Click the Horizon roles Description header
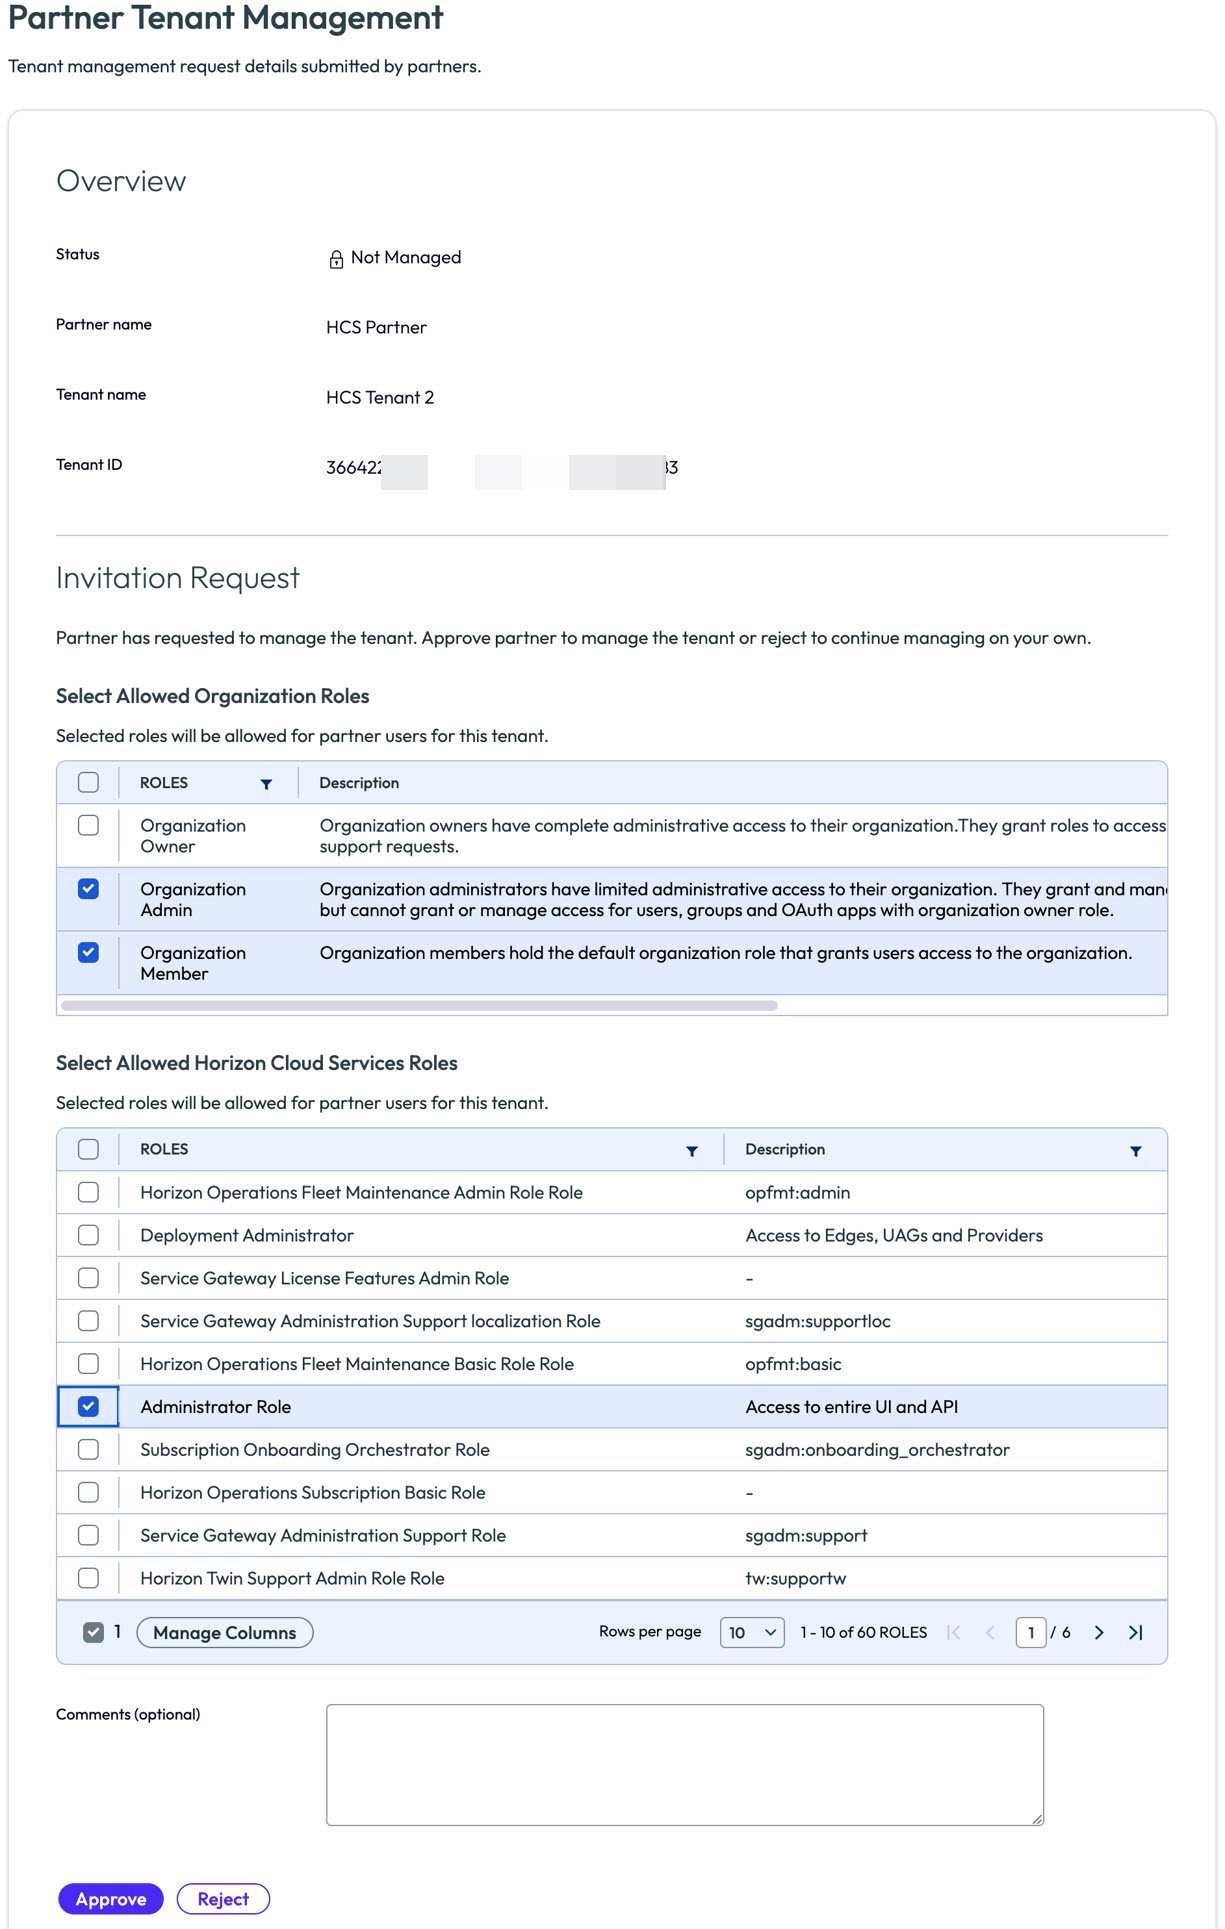 pyautogui.click(x=785, y=1150)
